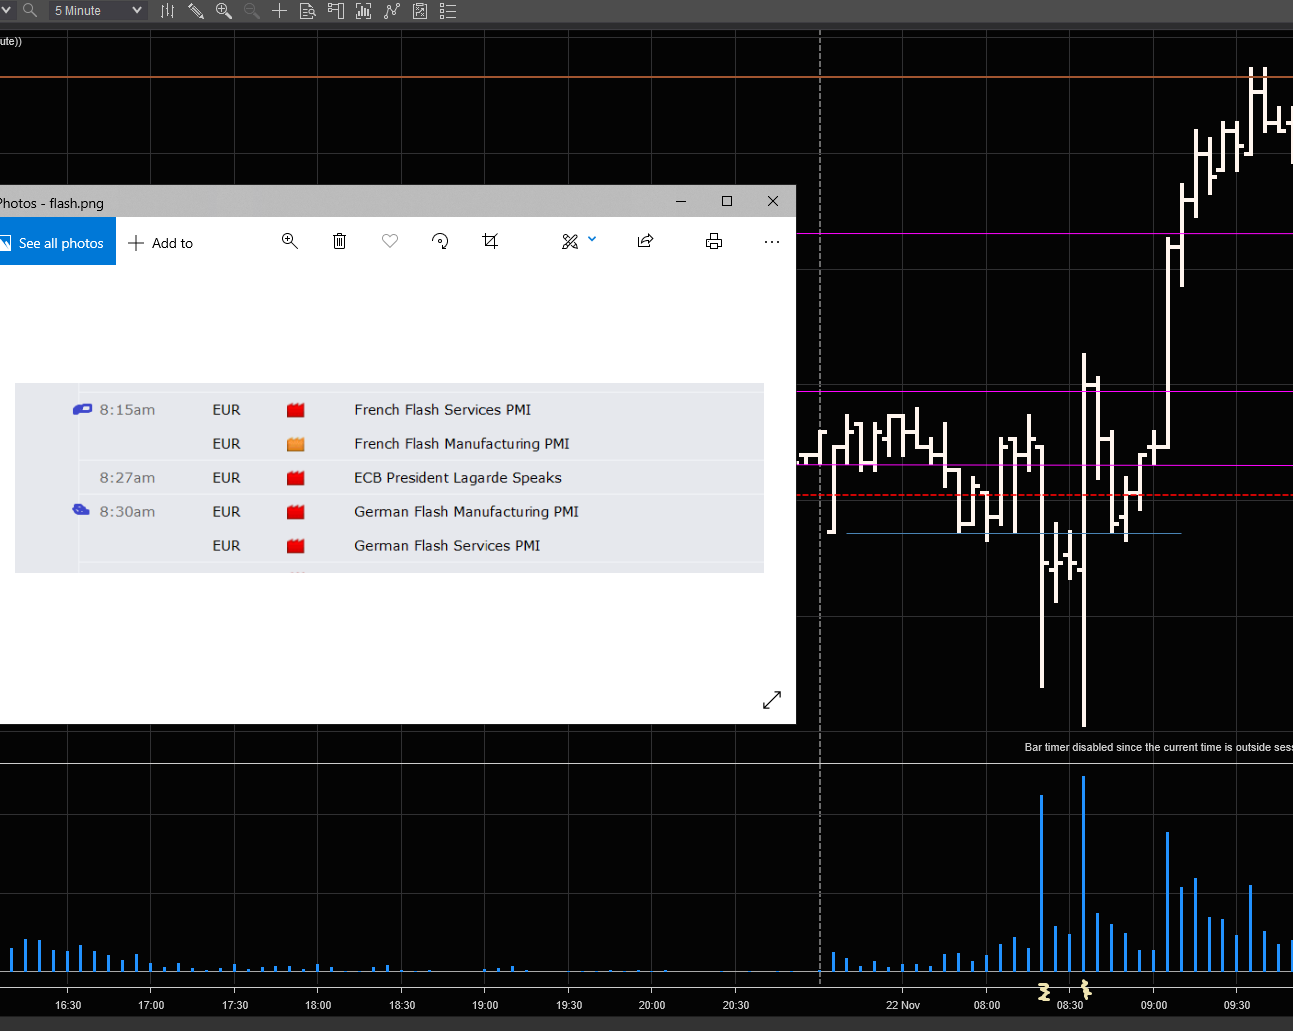Click the share icon in Photos
Viewport: 1293px width, 1031px height.
[645, 241]
